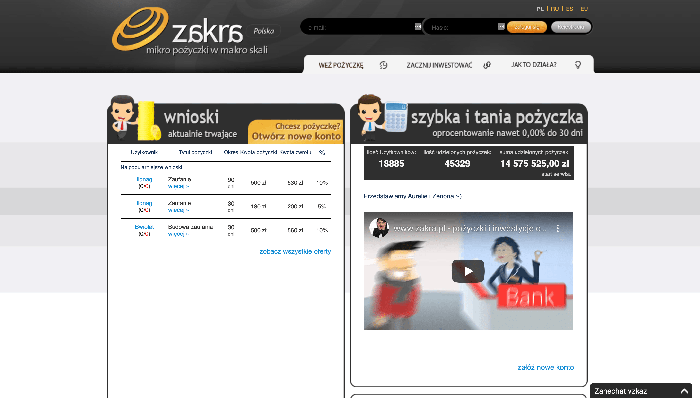Click the 14 575 525,00 zł total
Screen dimensions: 700x398
point(534,164)
